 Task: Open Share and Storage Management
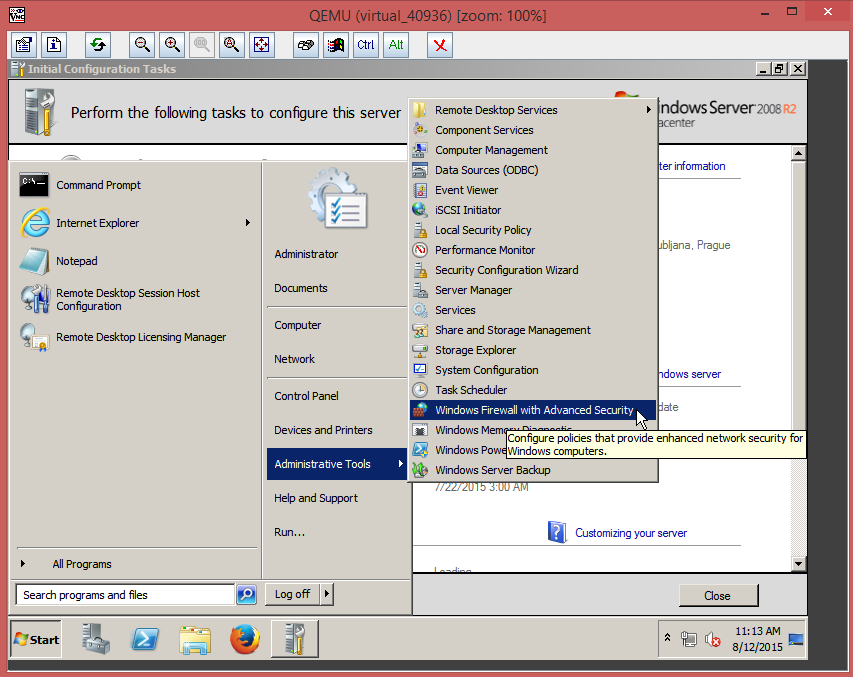pos(533,330)
